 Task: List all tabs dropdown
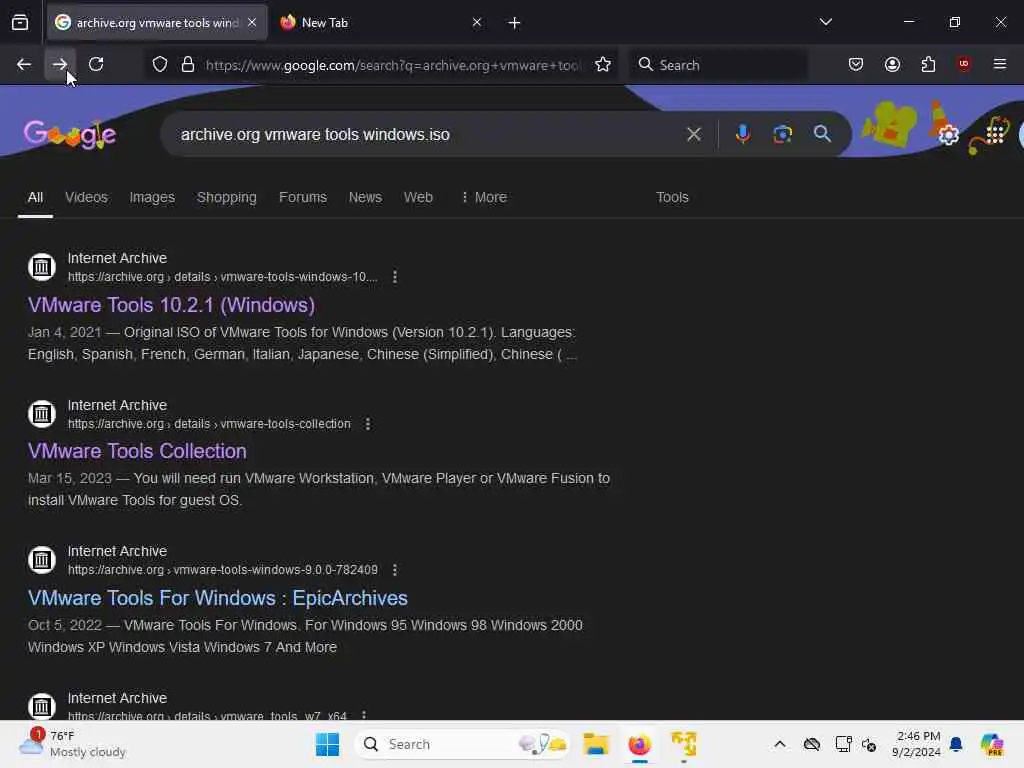[x=825, y=22]
